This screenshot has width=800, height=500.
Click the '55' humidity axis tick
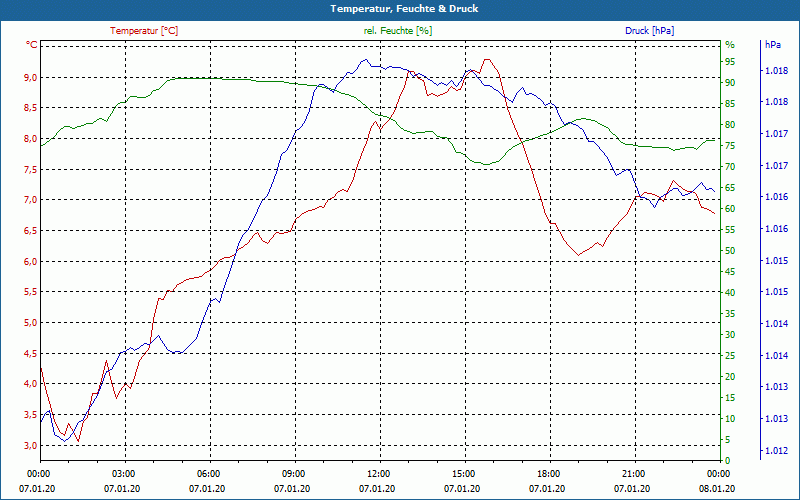point(730,230)
